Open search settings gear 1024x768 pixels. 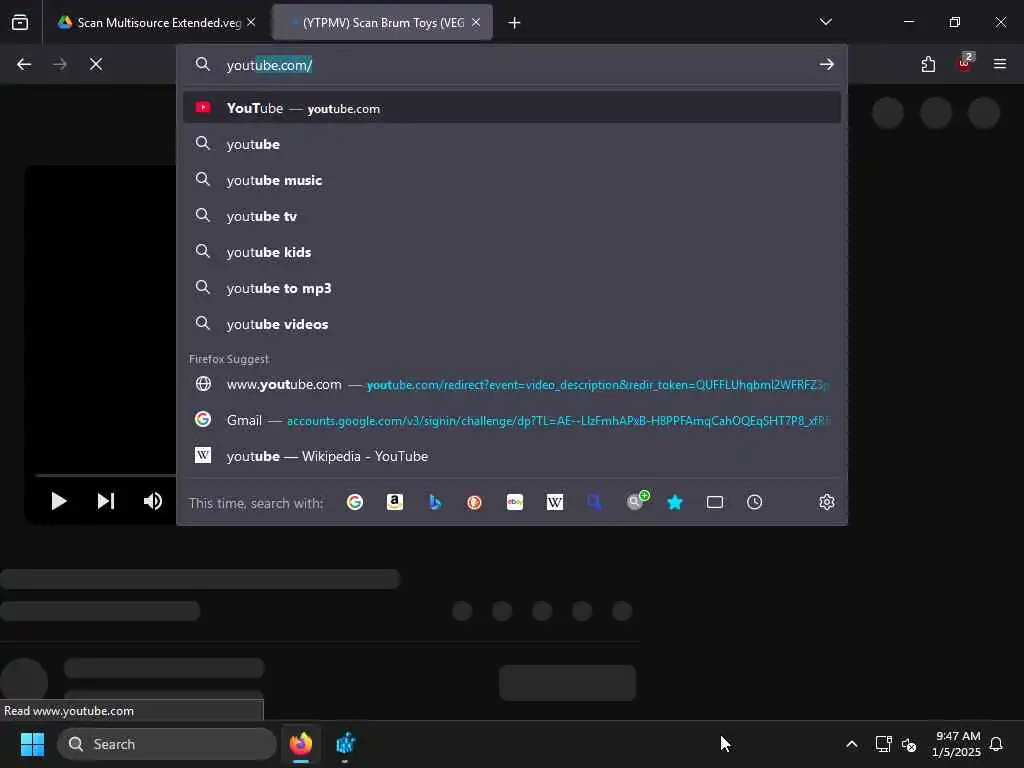(x=827, y=502)
